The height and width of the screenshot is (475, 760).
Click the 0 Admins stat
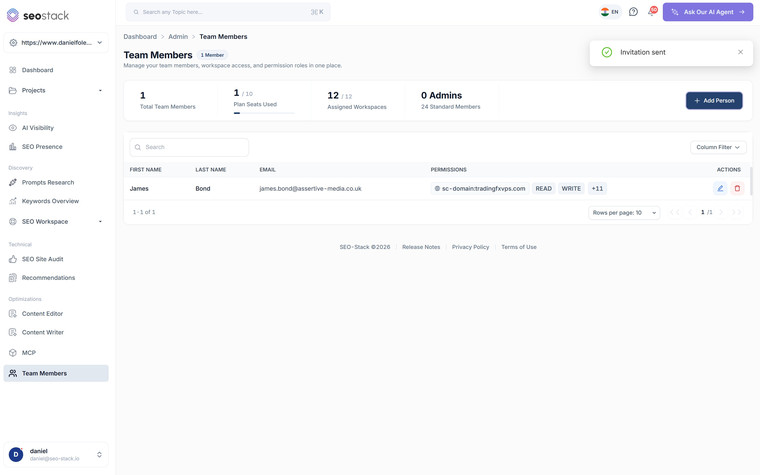(x=441, y=95)
